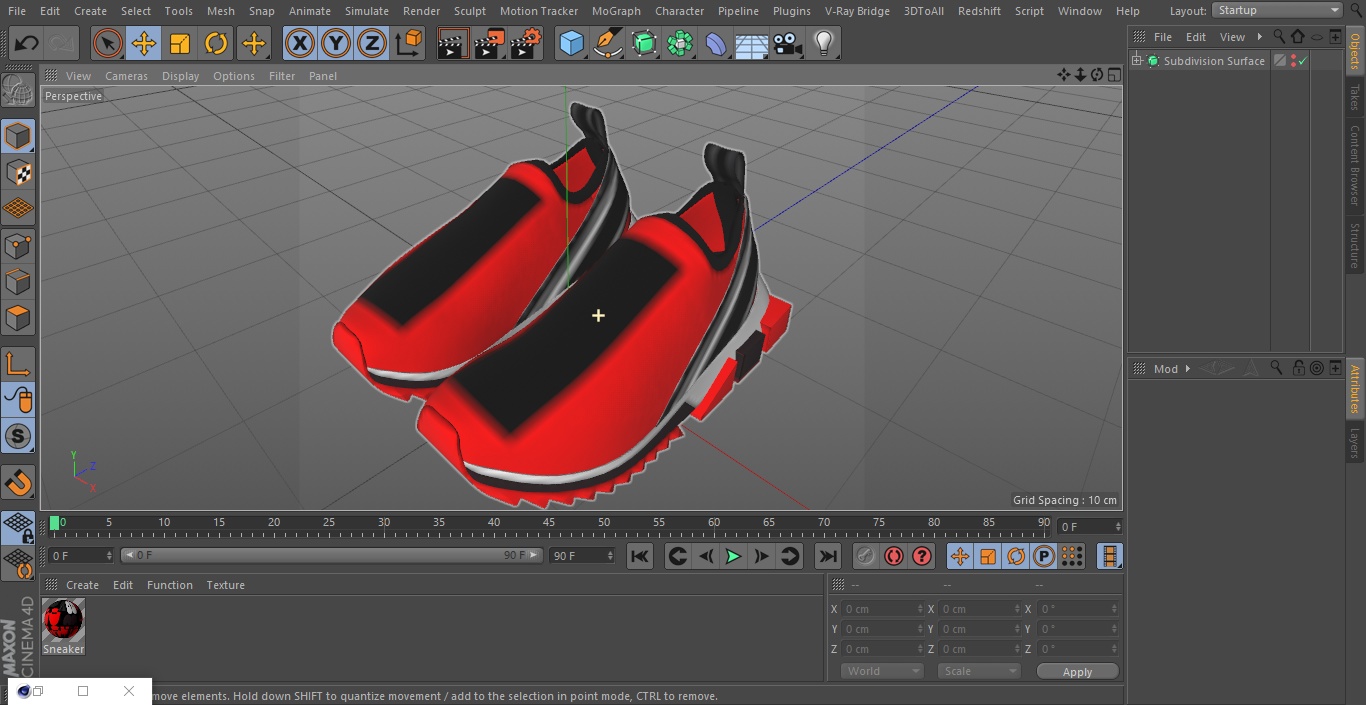The width and height of the screenshot is (1366, 705).
Task: Click Make Editable icon in left toolbar
Action: pyautogui.click(x=18, y=91)
